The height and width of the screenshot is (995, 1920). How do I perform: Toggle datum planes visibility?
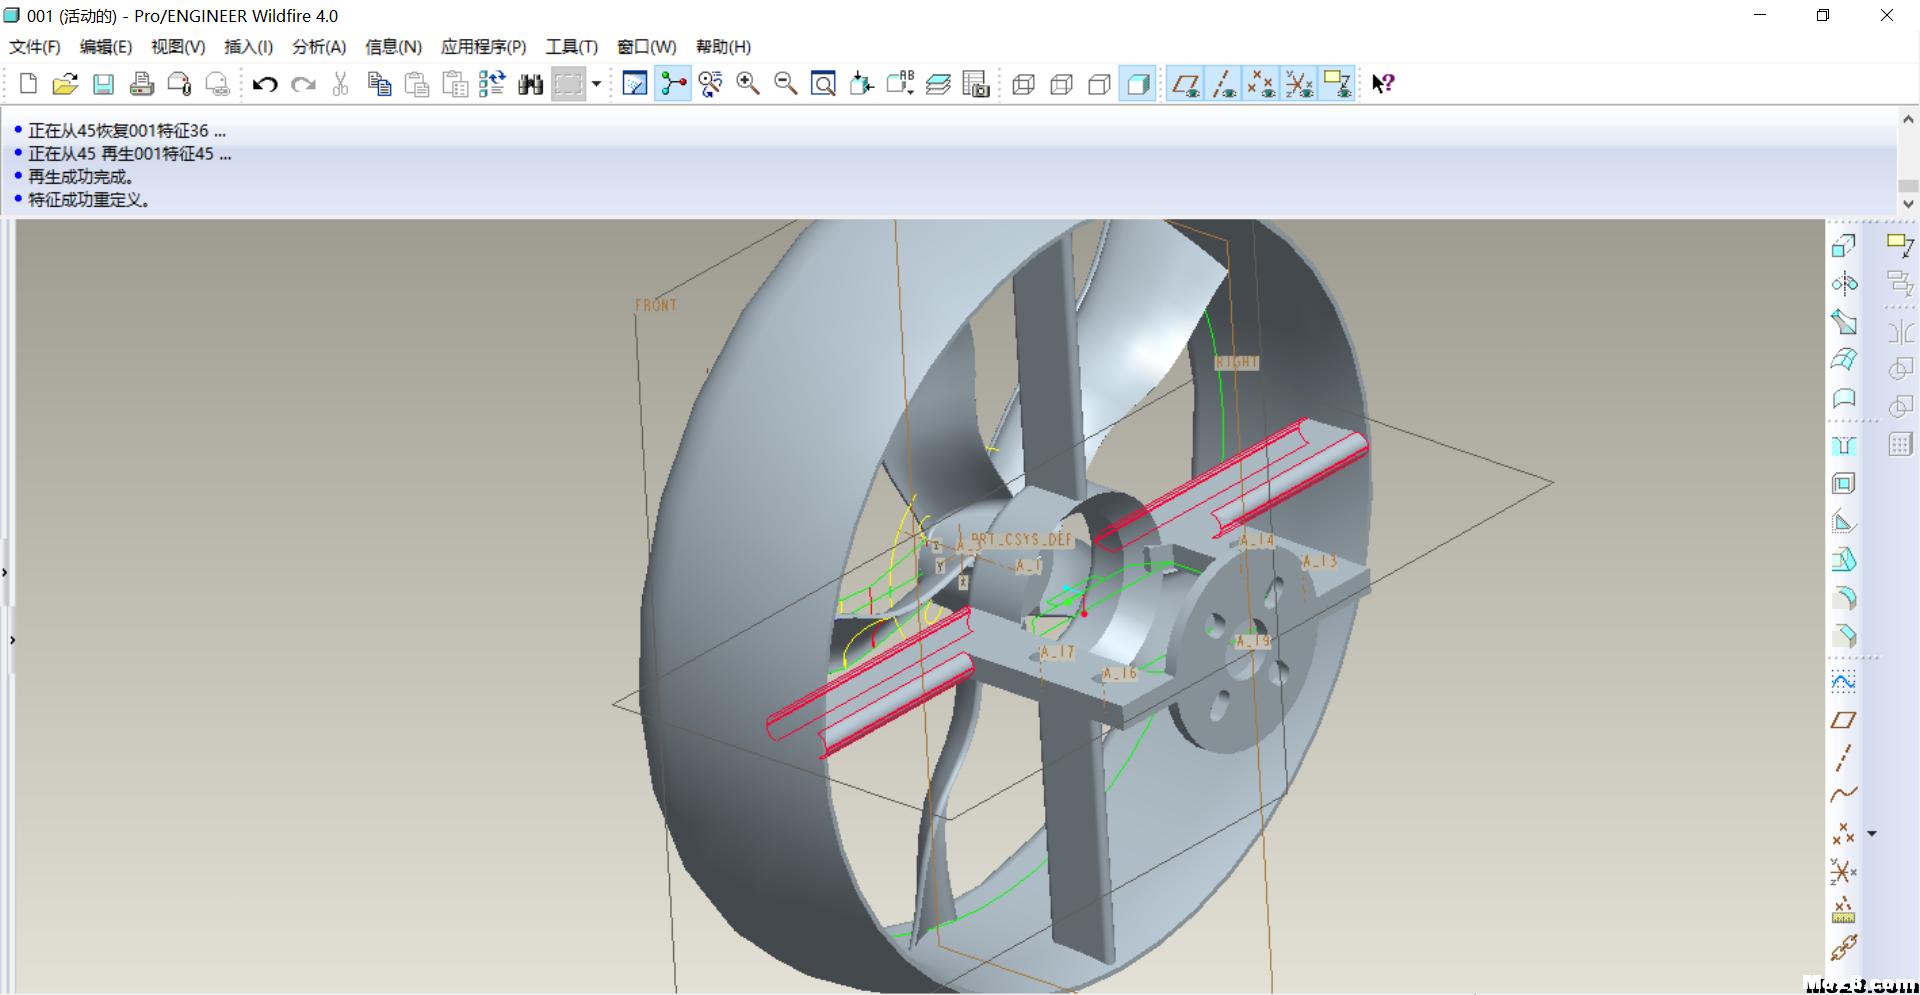tap(1186, 84)
